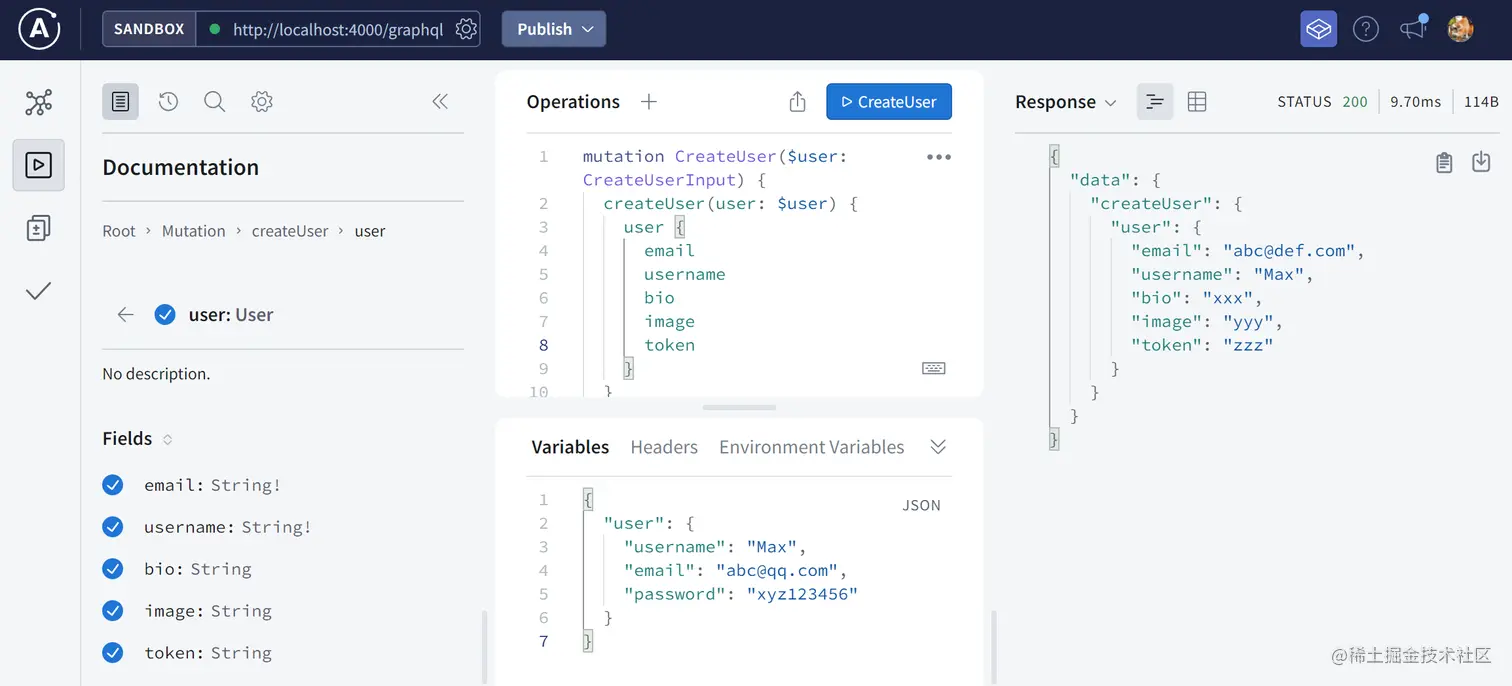Add a new operation tab

649,101
